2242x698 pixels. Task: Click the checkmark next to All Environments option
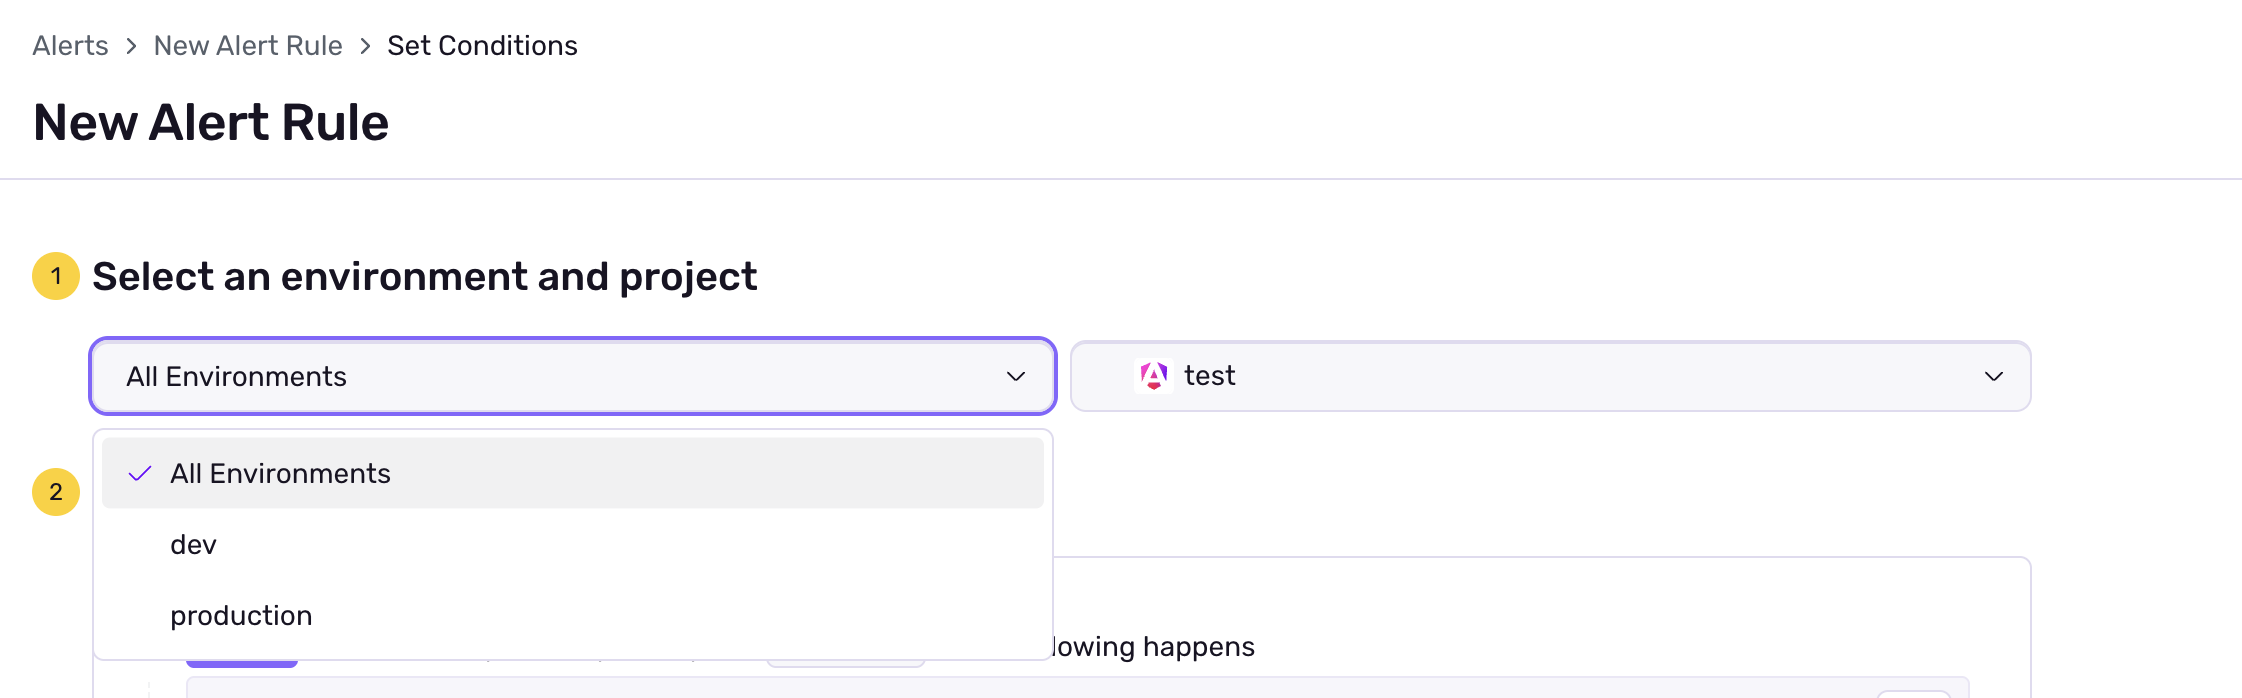point(140,474)
